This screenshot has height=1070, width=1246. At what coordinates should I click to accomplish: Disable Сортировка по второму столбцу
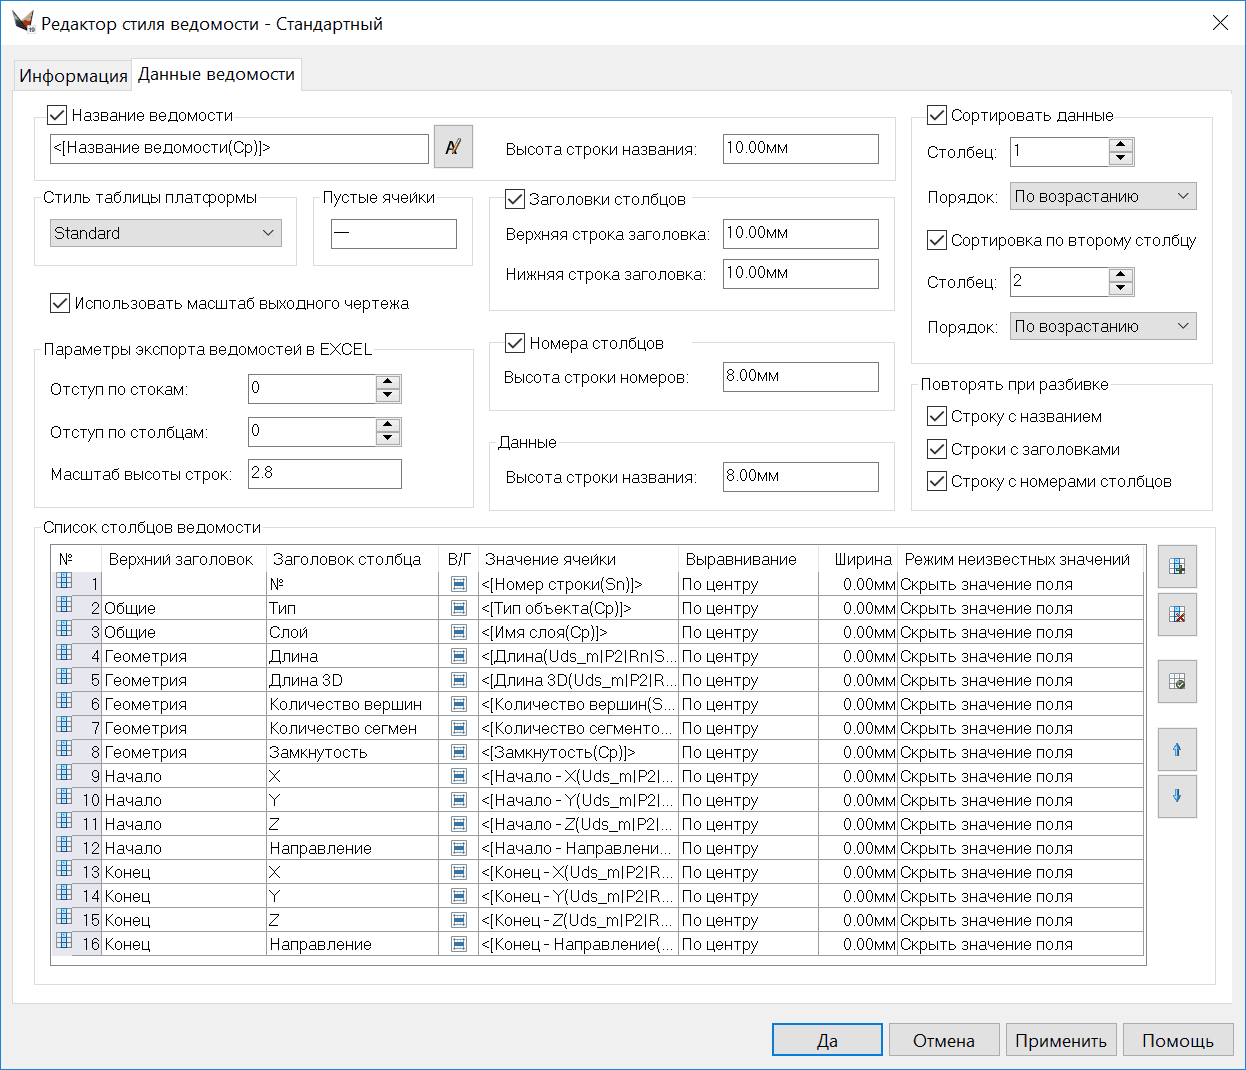[937, 240]
